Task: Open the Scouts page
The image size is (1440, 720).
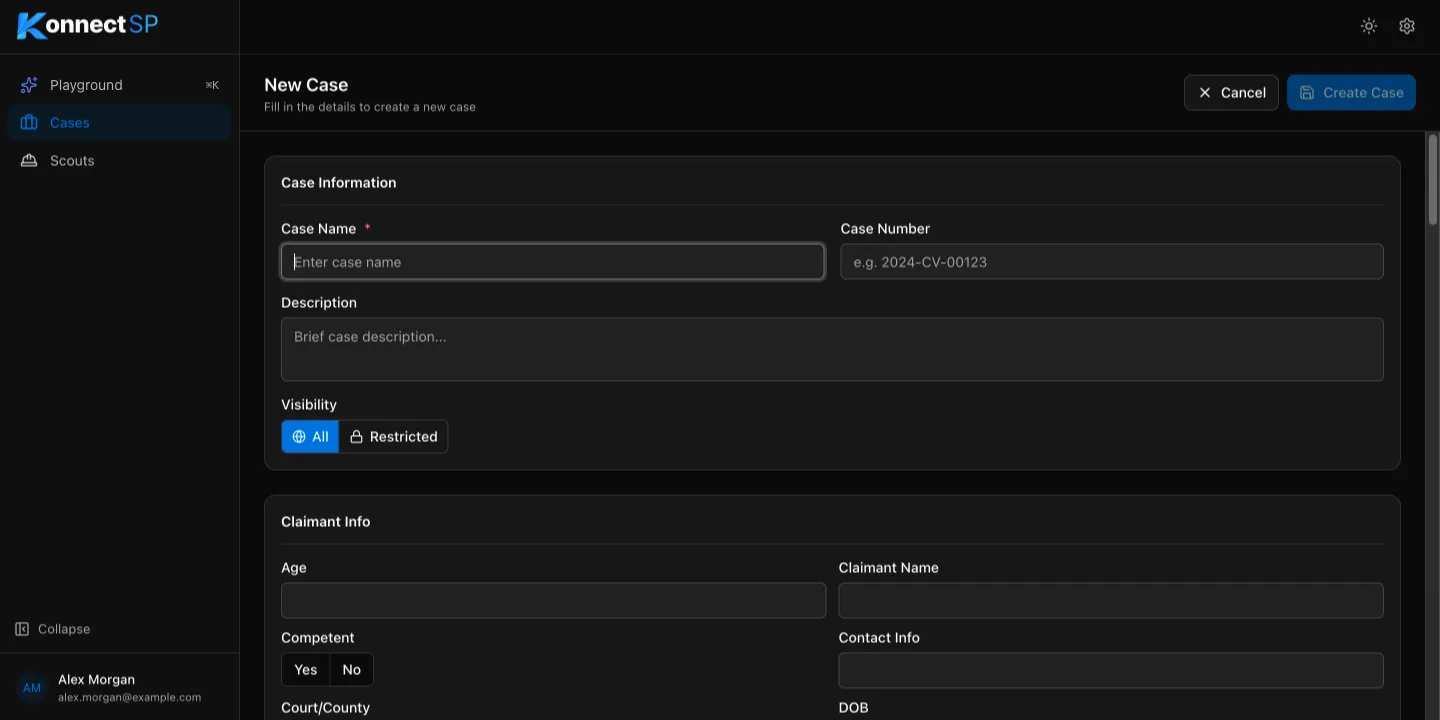Action: [120, 161]
